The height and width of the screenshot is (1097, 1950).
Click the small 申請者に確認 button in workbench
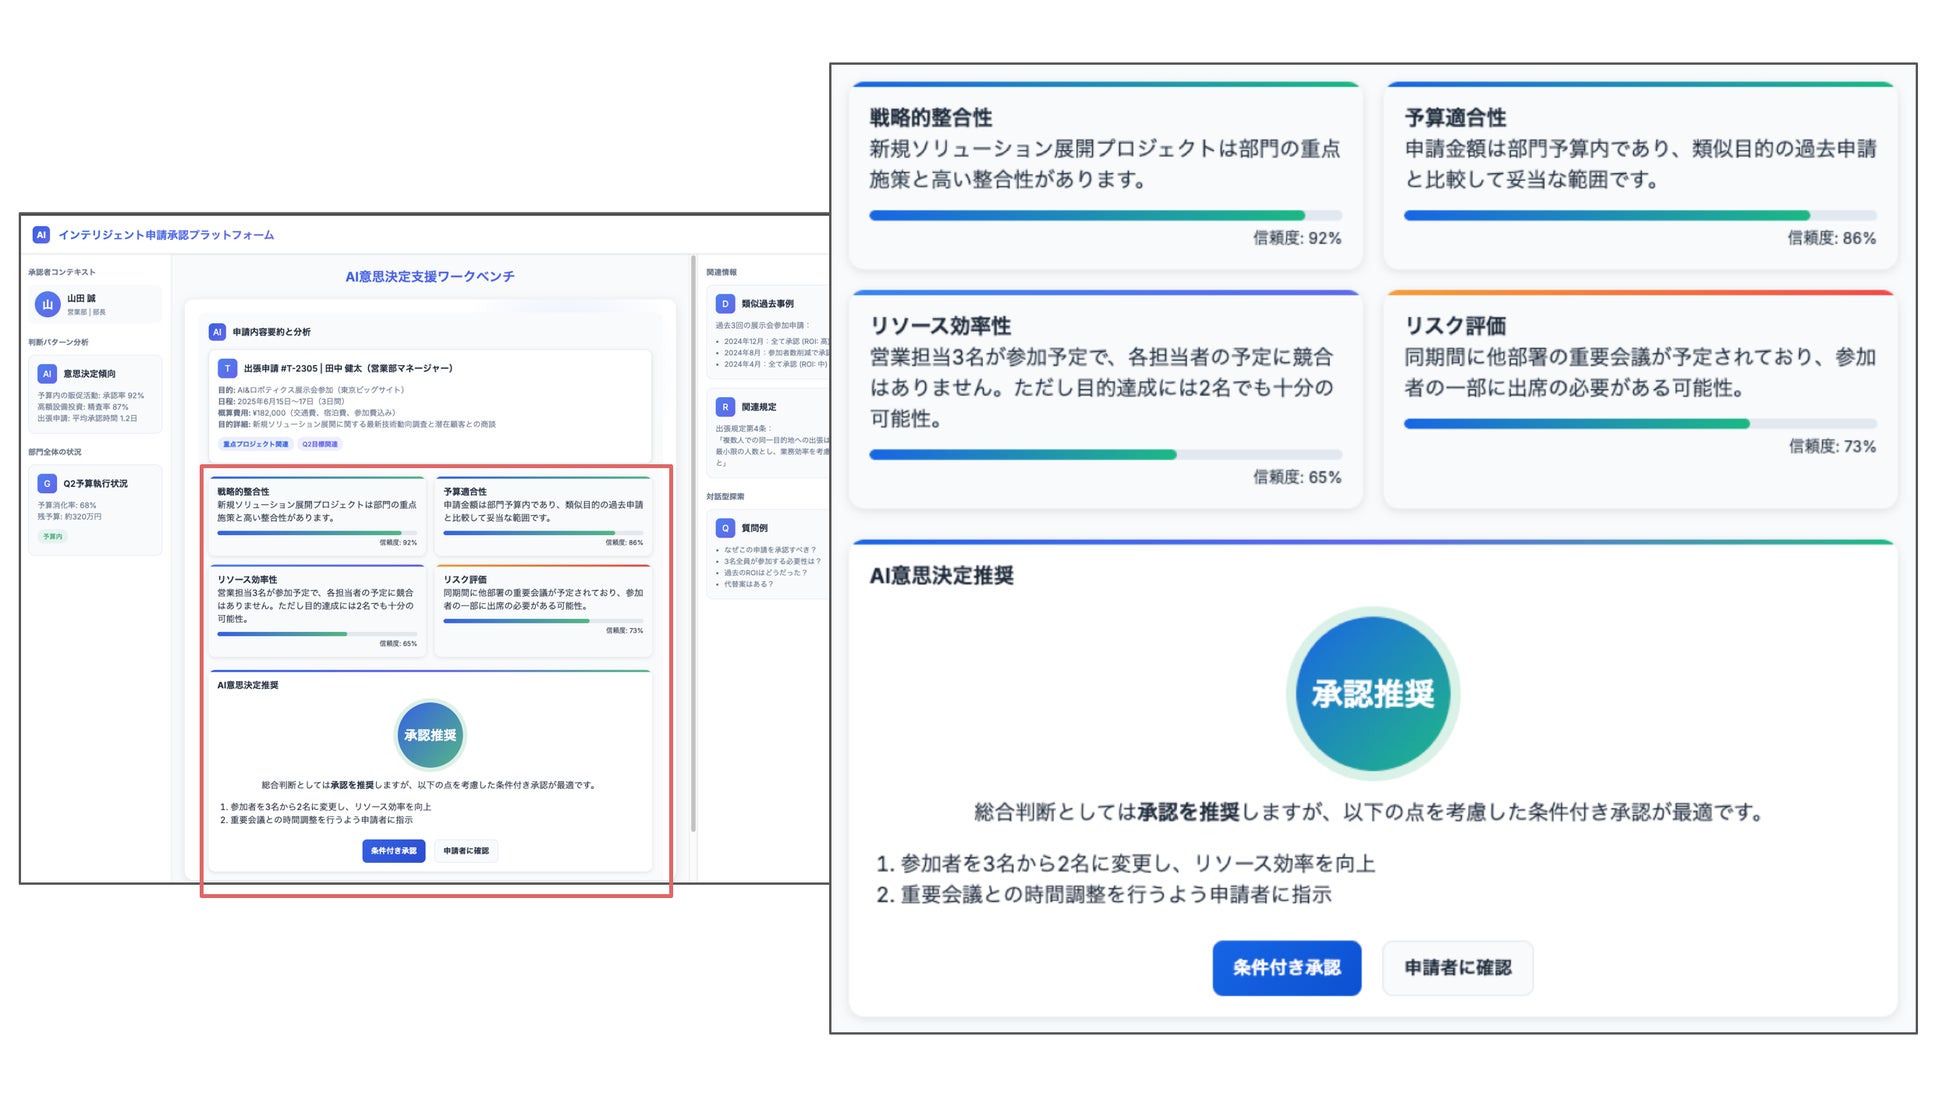[466, 851]
